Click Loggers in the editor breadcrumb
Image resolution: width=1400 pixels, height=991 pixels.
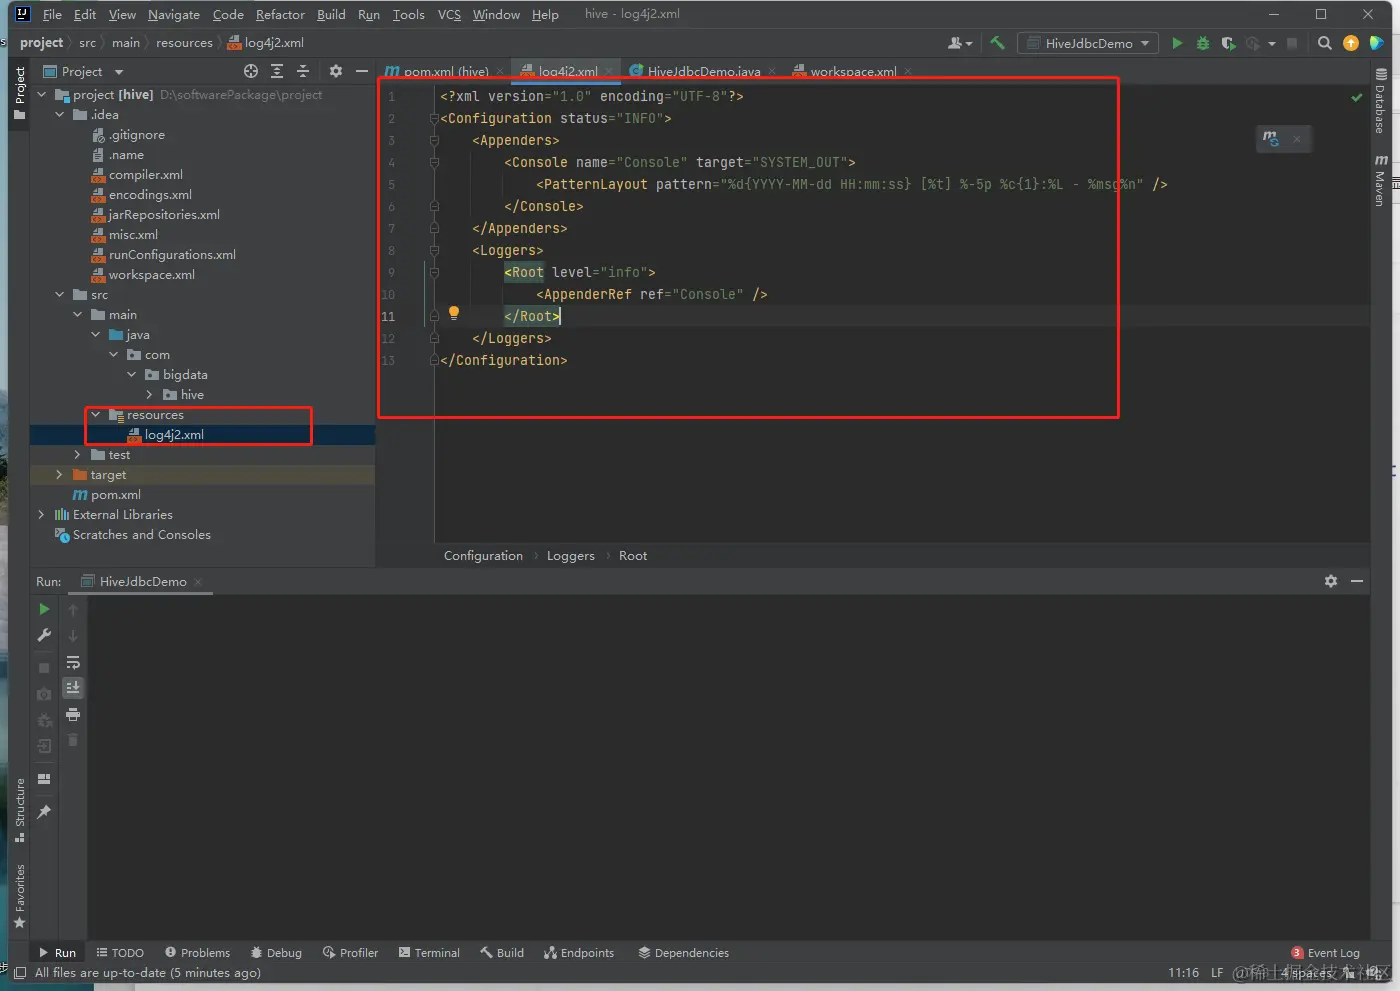(x=571, y=556)
